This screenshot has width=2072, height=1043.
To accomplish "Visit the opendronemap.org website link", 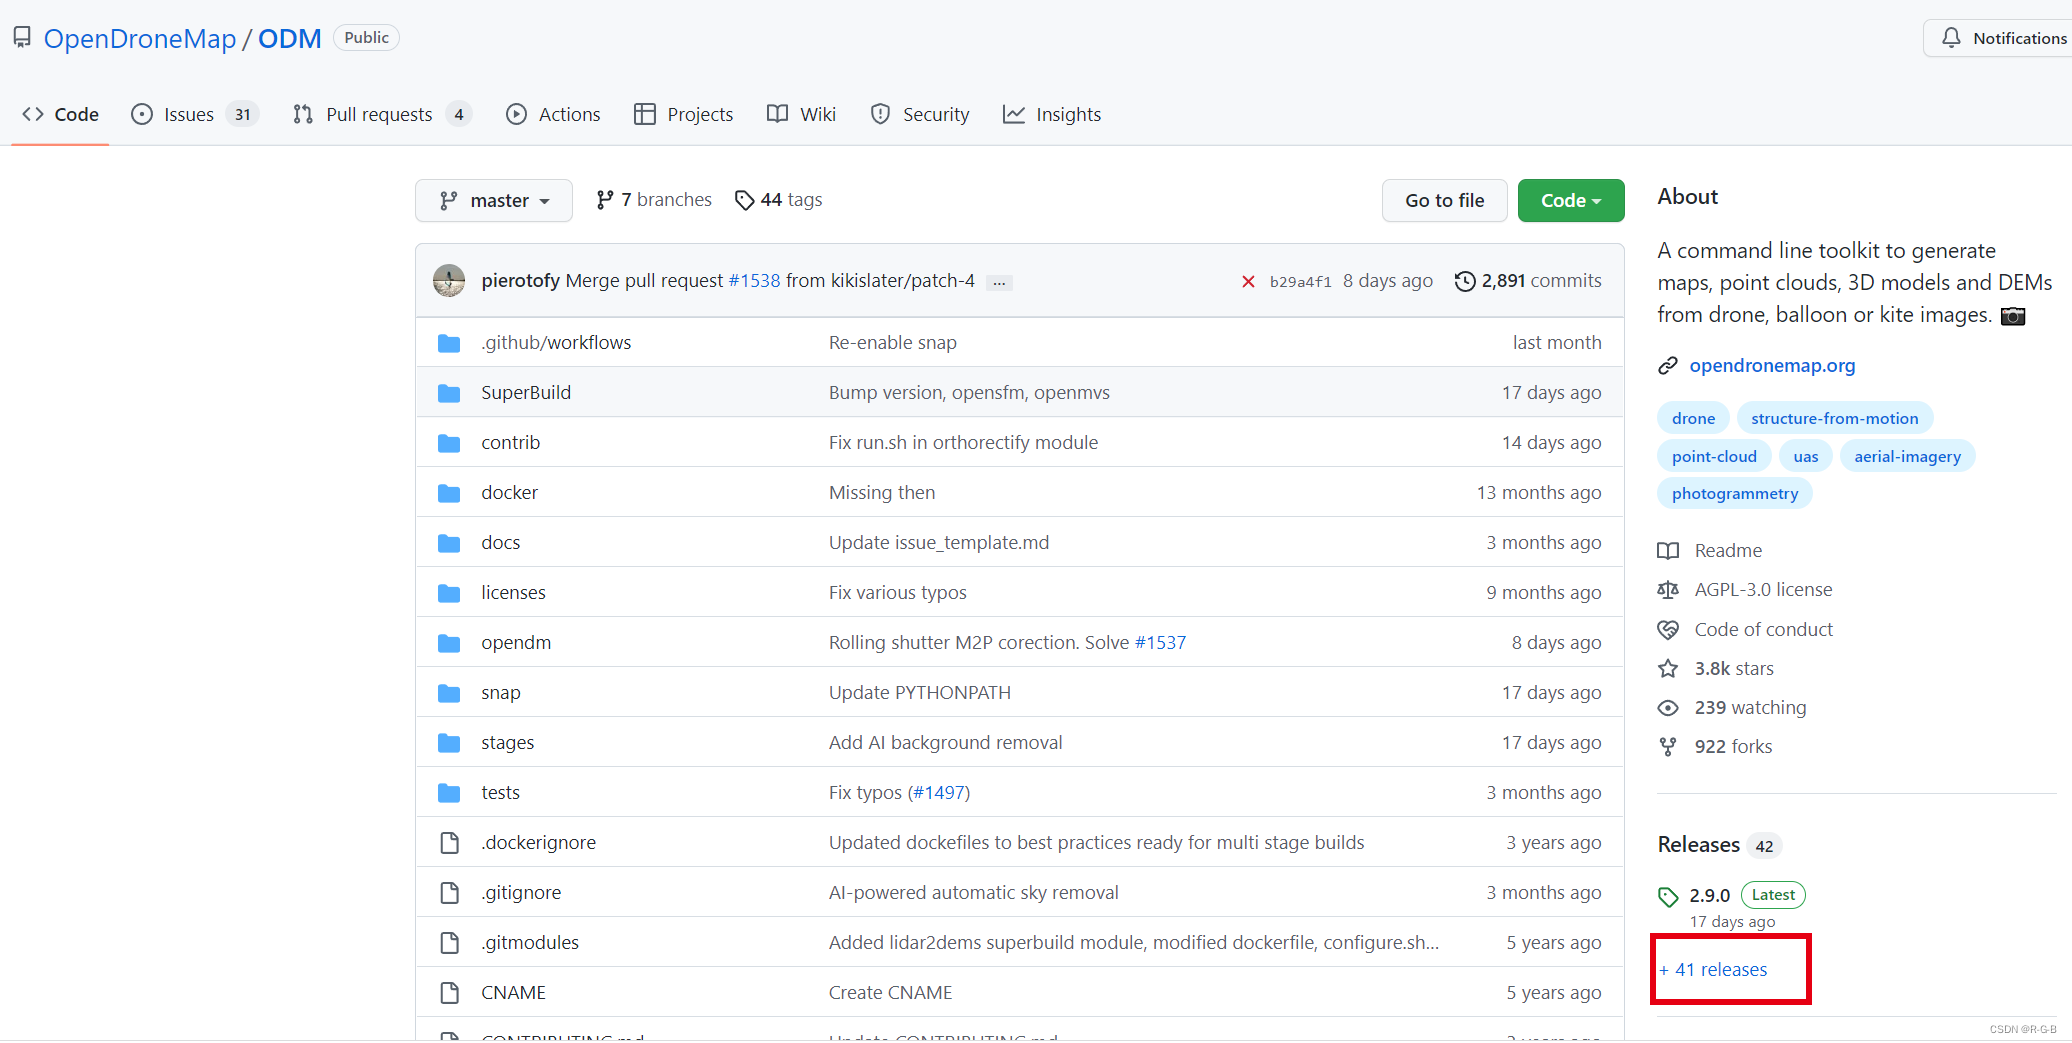I will 1772,366.
